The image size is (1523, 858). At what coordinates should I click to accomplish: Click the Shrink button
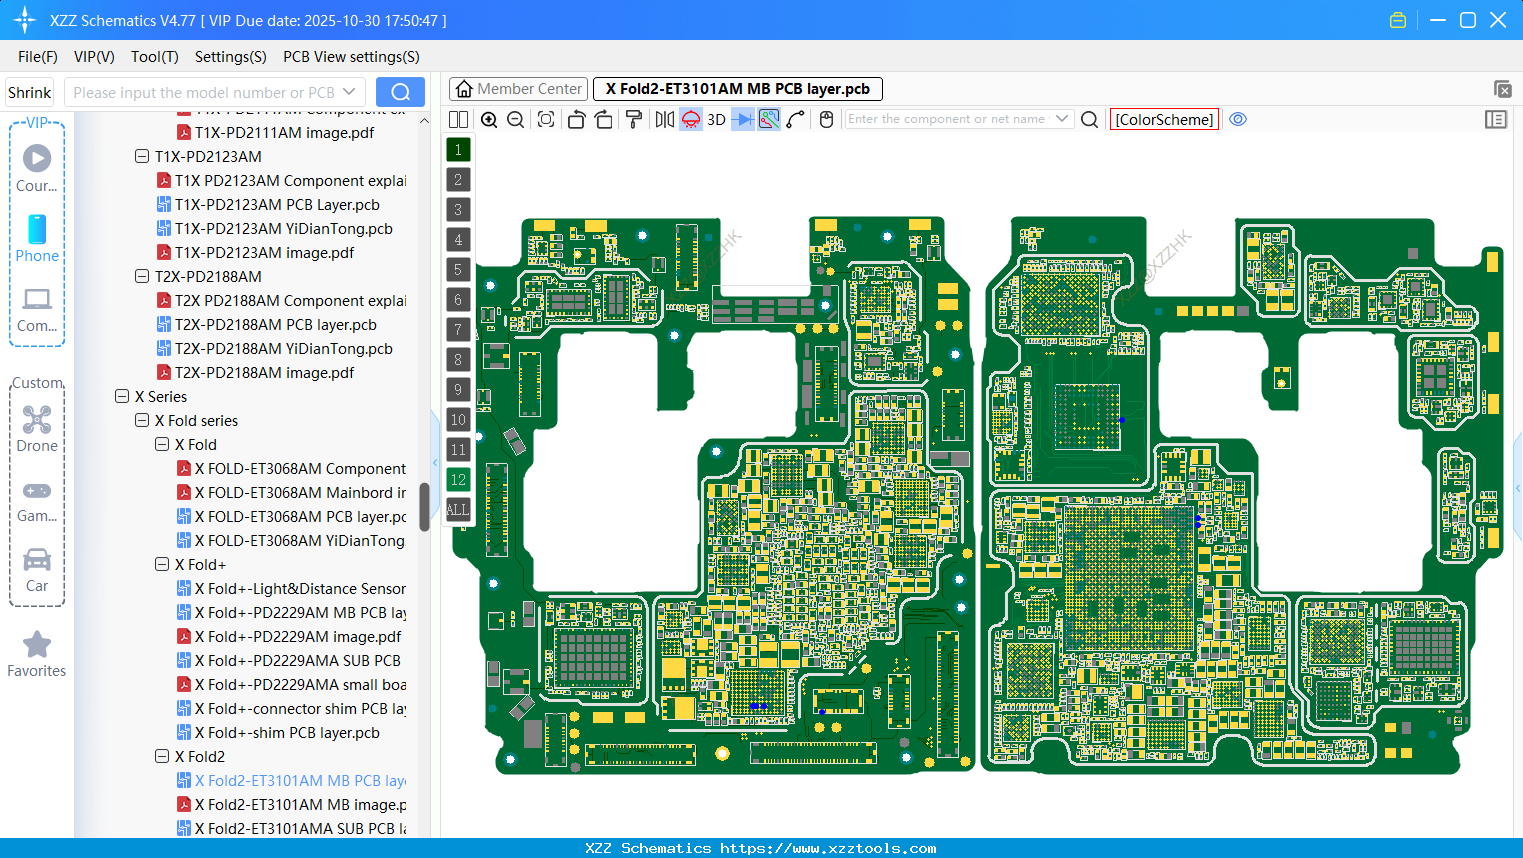coord(29,91)
